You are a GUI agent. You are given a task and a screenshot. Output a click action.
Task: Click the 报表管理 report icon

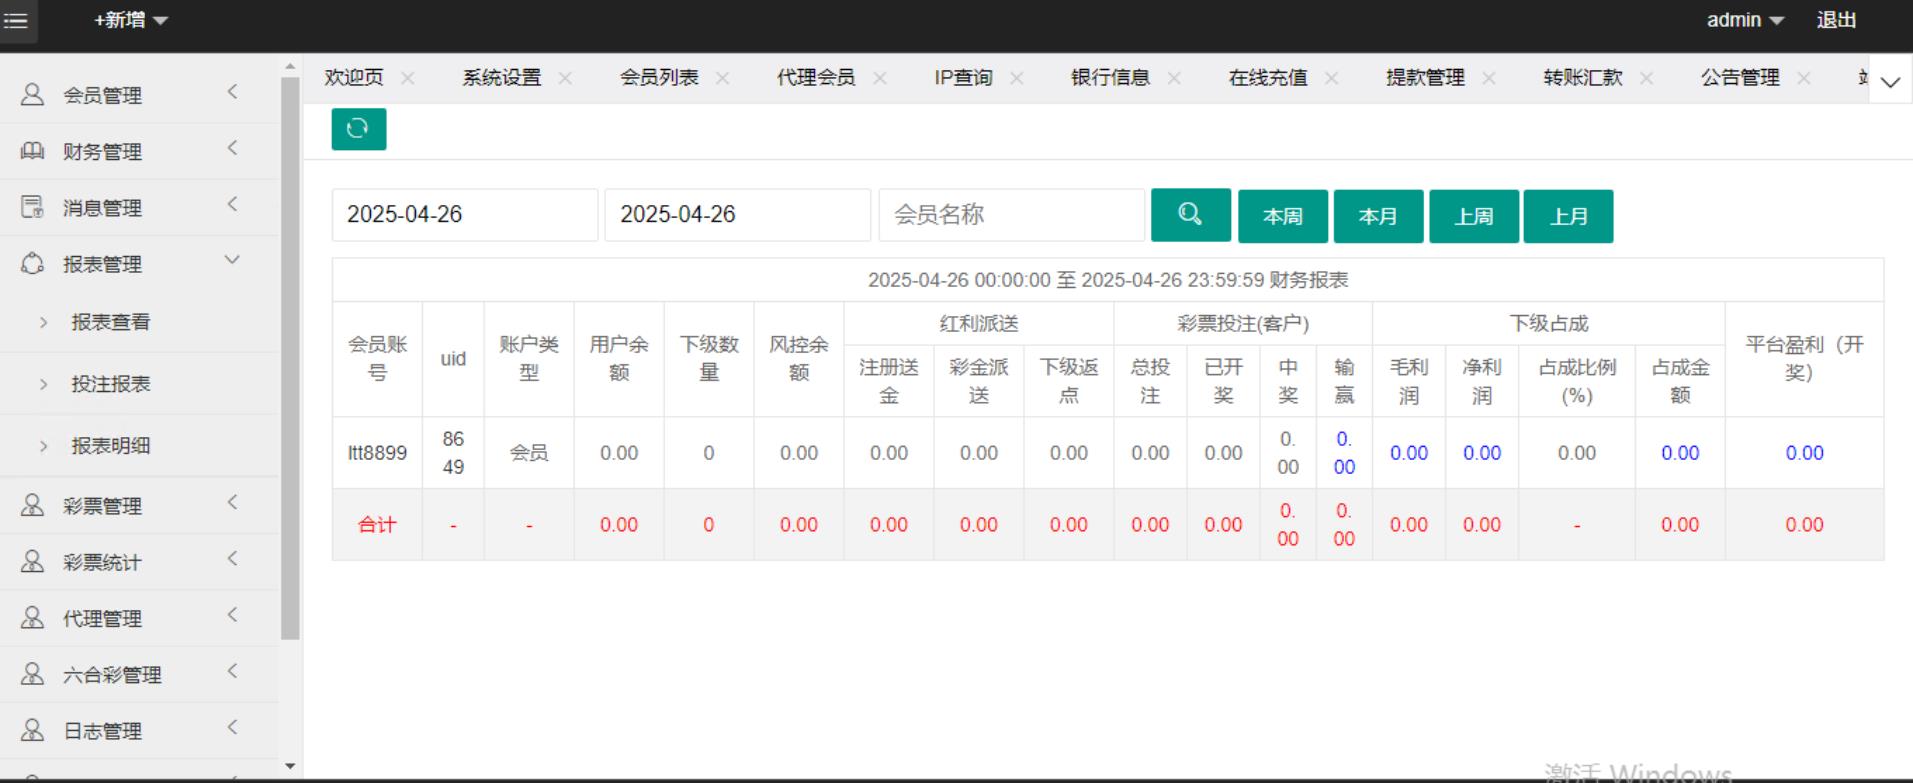[x=33, y=264]
